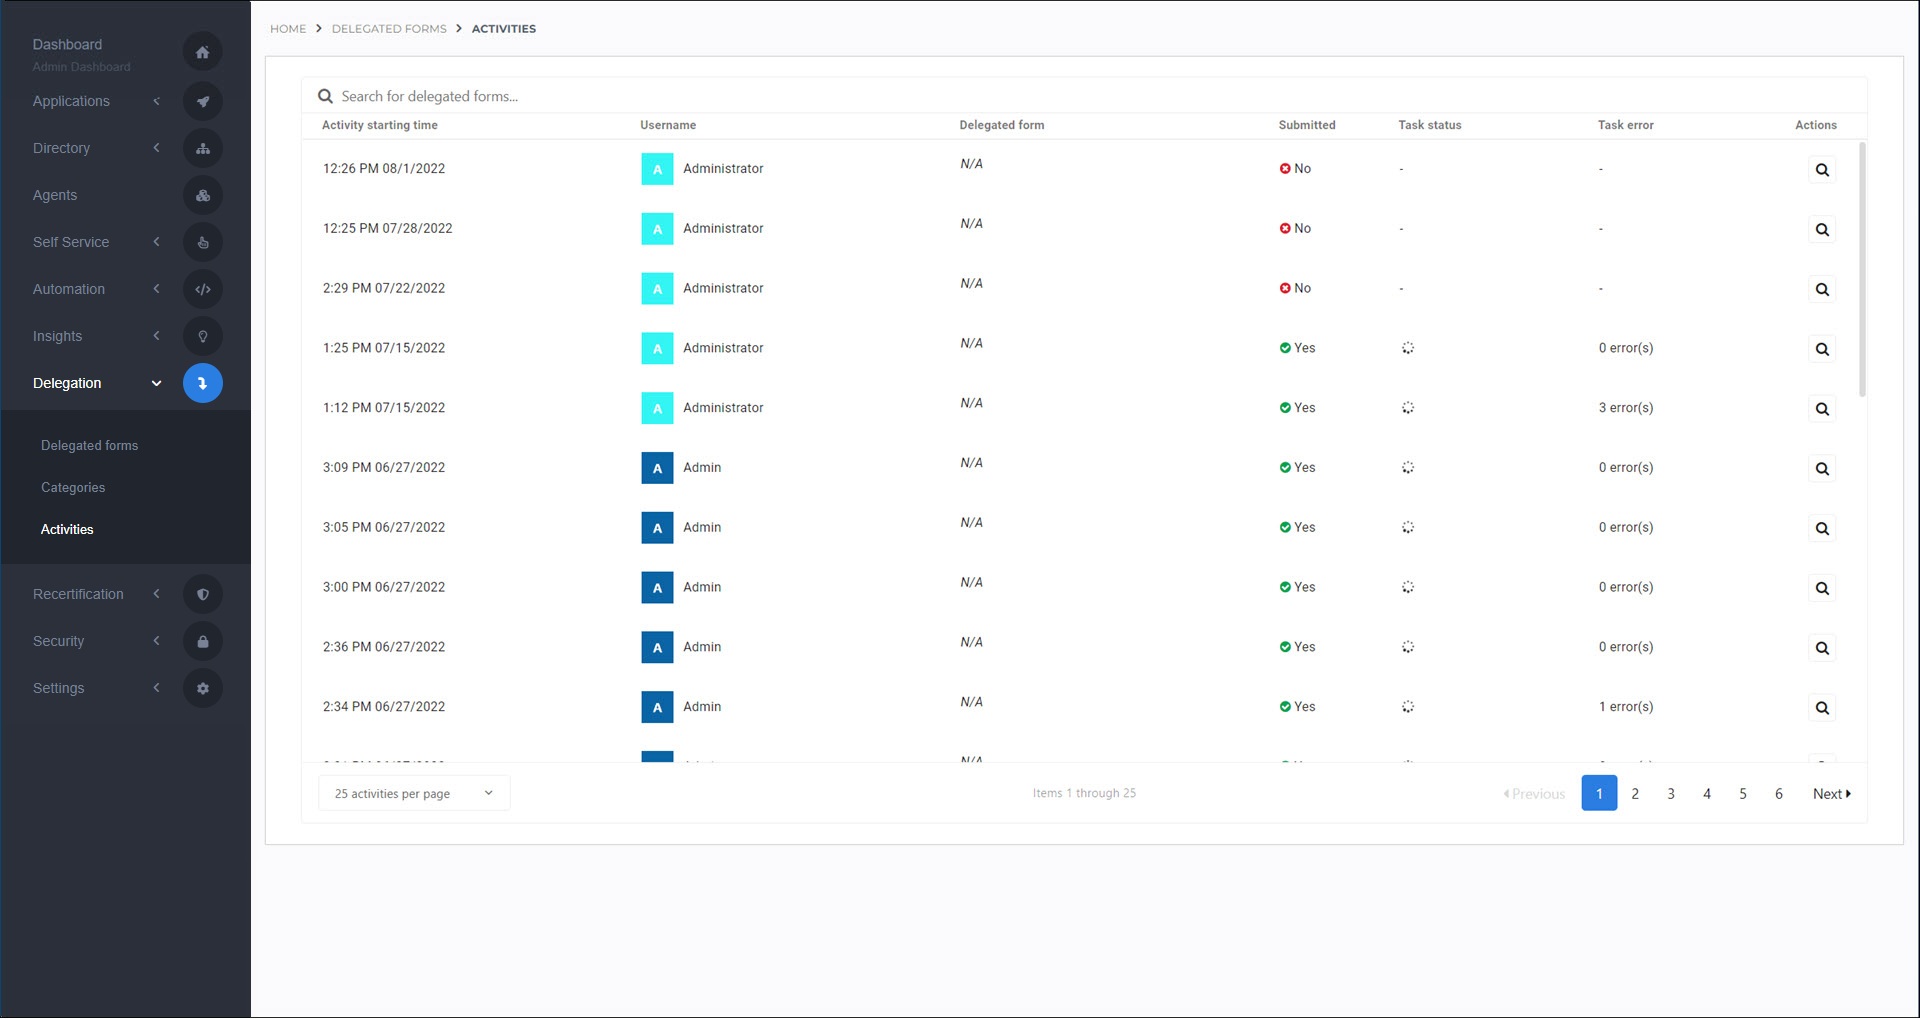Viewport: 1920px width, 1019px height.
Task: Click the Next pagination button
Action: [1831, 793]
